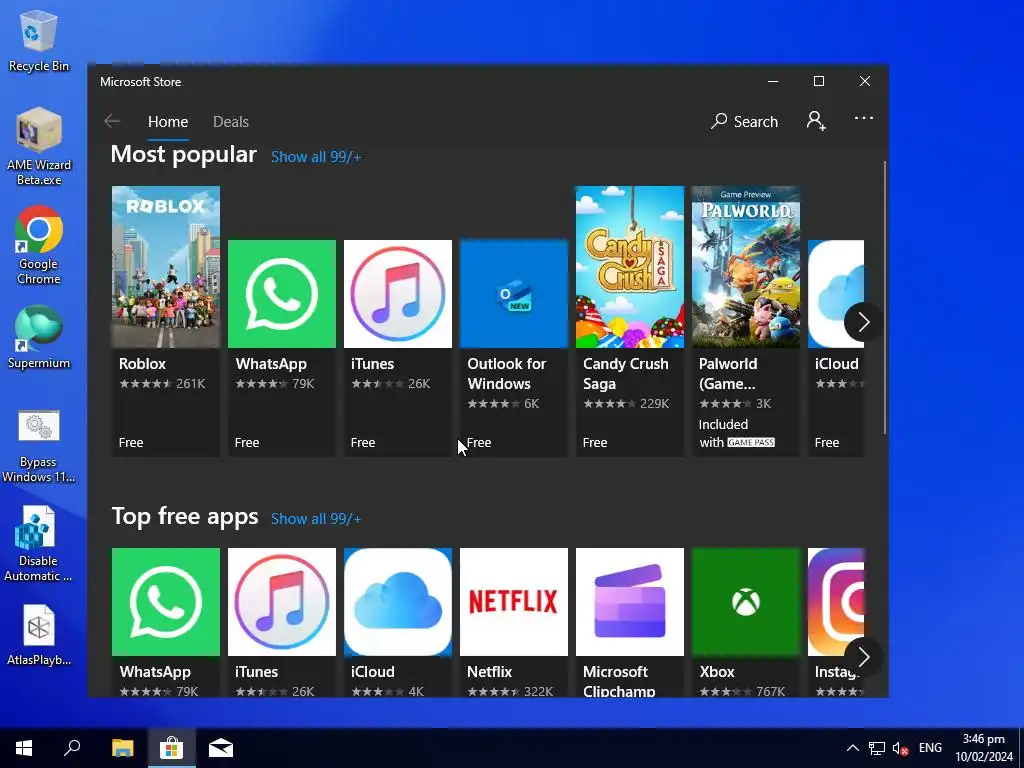The height and width of the screenshot is (768, 1024).
Task: Show hidden tray icons chevron
Action: (852, 748)
